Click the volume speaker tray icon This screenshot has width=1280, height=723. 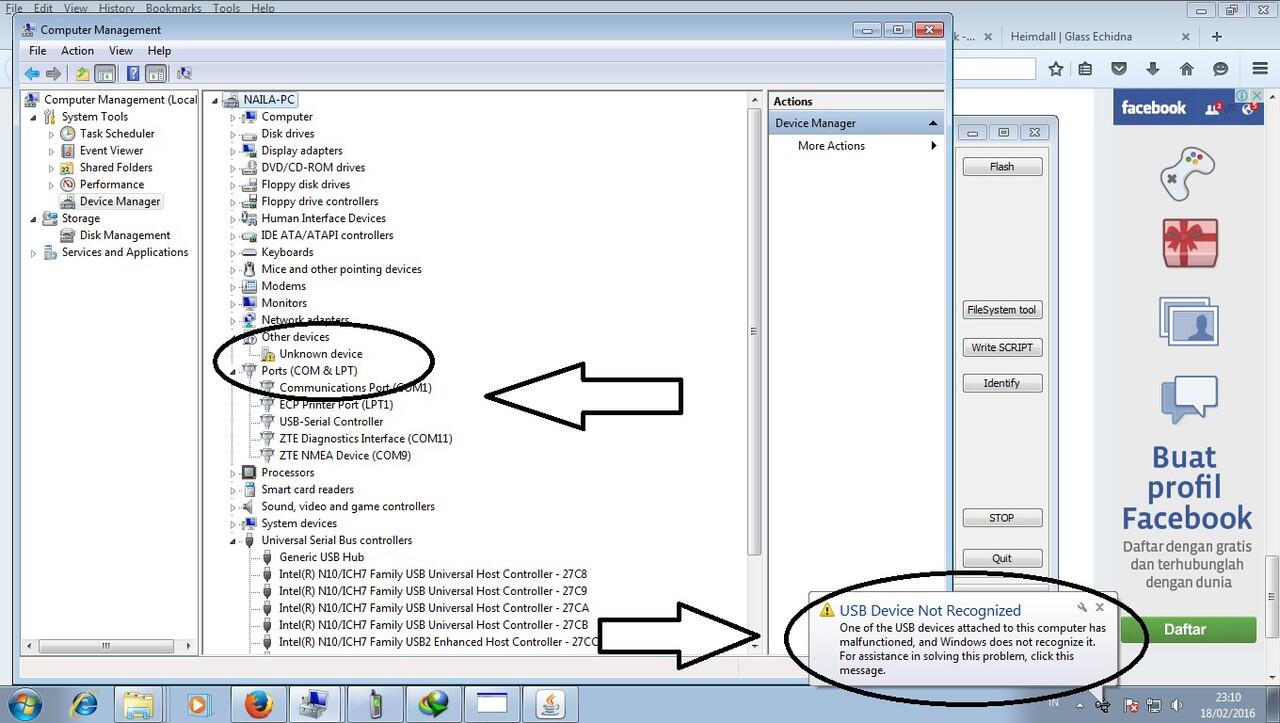pos(1176,705)
